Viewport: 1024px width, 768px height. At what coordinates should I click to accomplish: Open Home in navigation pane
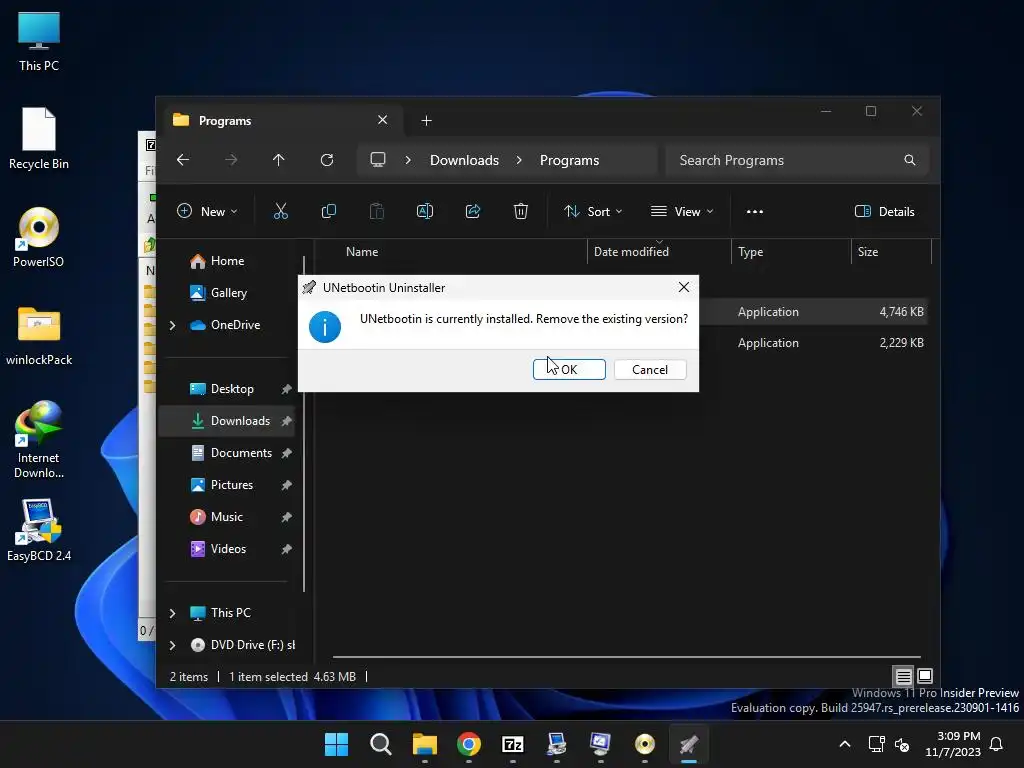tap(226, 261)
